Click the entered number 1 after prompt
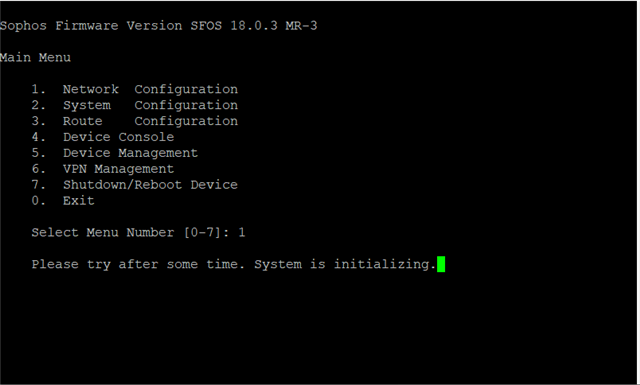Screen dimensions: 640x385 pos(242,232)
